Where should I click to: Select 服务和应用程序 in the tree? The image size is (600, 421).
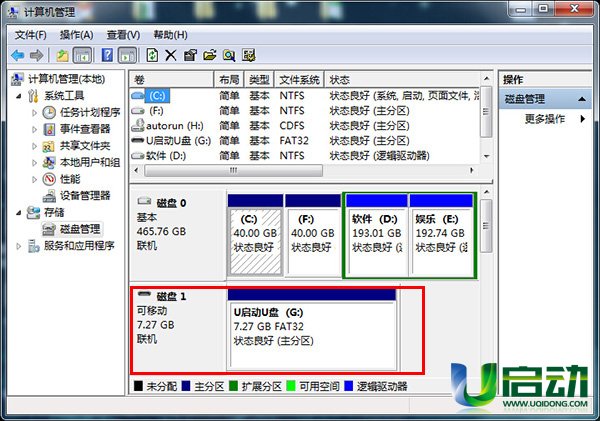click(79, 246)
